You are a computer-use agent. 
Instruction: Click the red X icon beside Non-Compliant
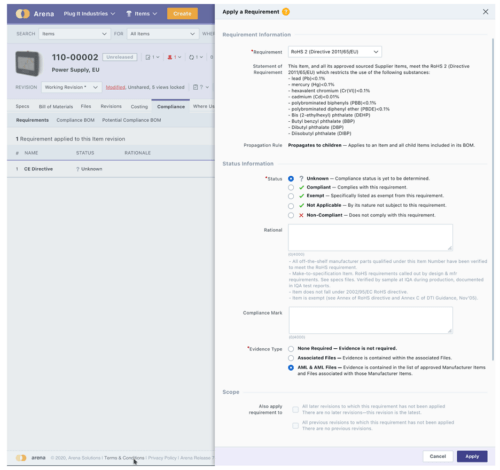[301, 215]
